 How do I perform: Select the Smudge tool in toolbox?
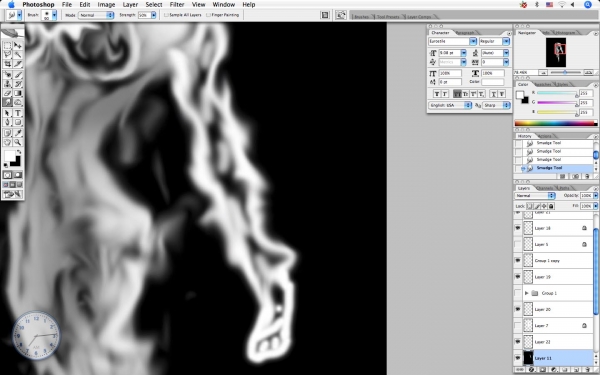(x=7, y=102)
